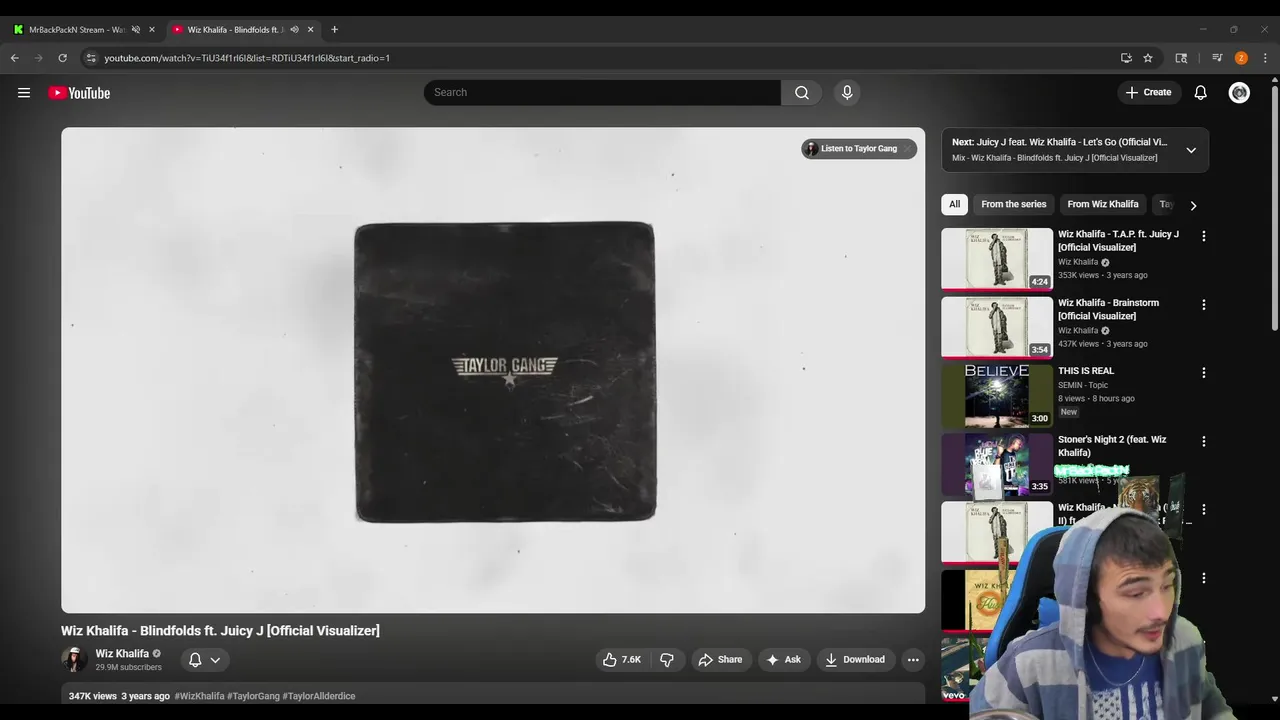Open Chrome profile Z avatar

(x=1241, y=58)
